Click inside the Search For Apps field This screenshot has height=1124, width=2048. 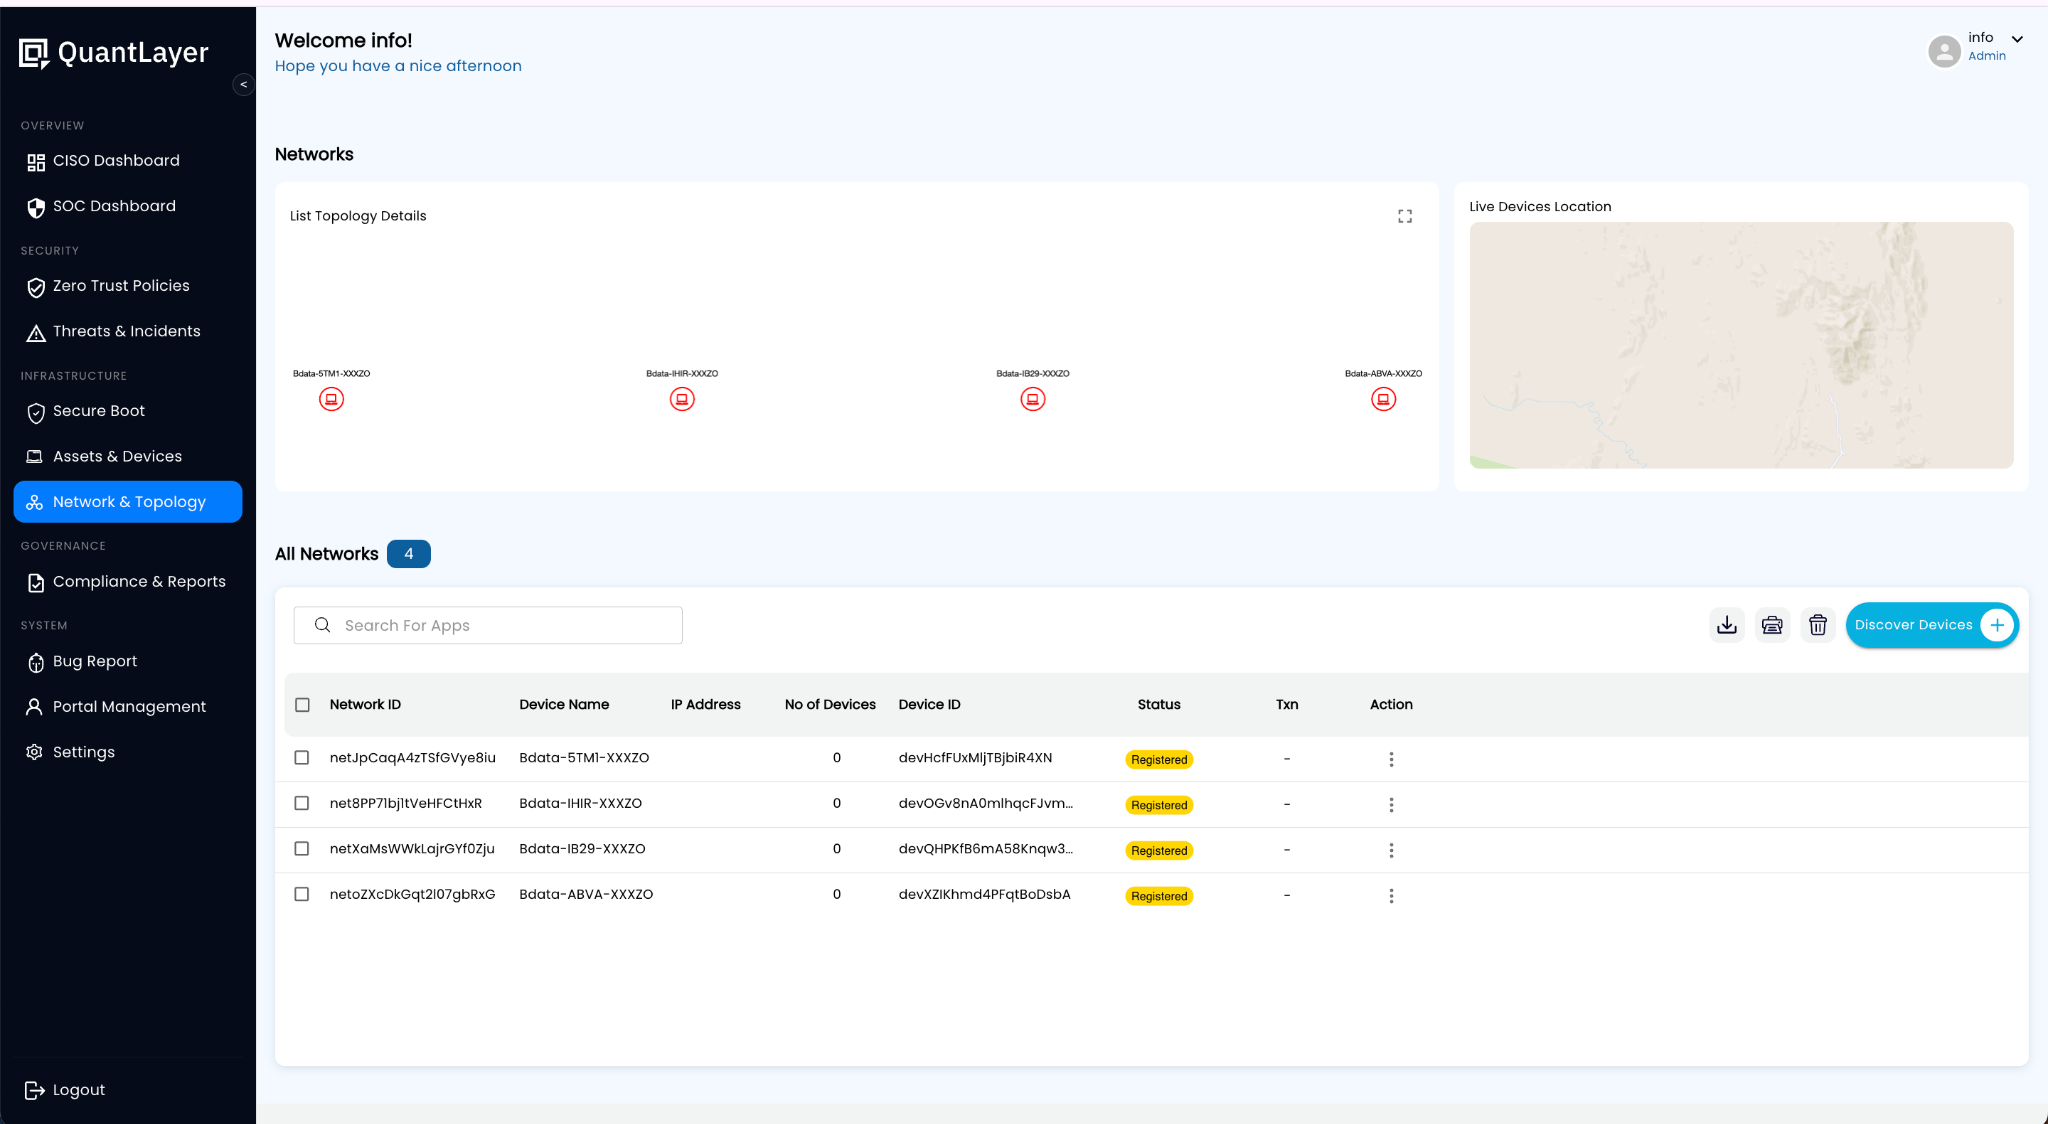(487, 625)
